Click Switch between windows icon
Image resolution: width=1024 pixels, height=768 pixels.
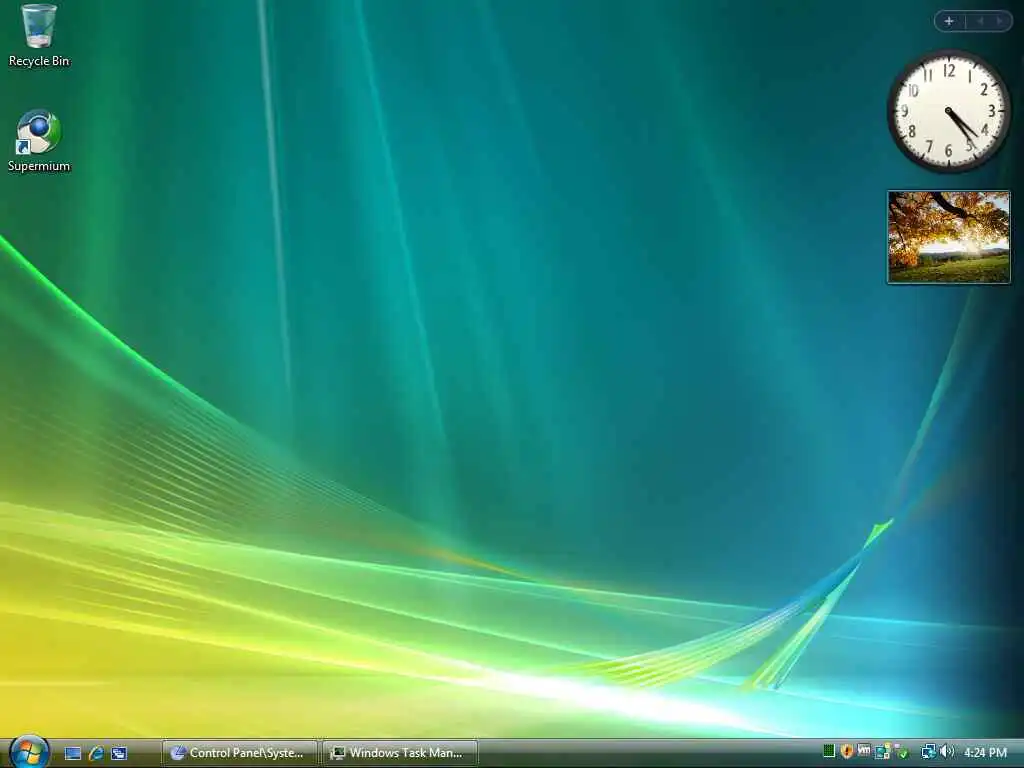119,753
